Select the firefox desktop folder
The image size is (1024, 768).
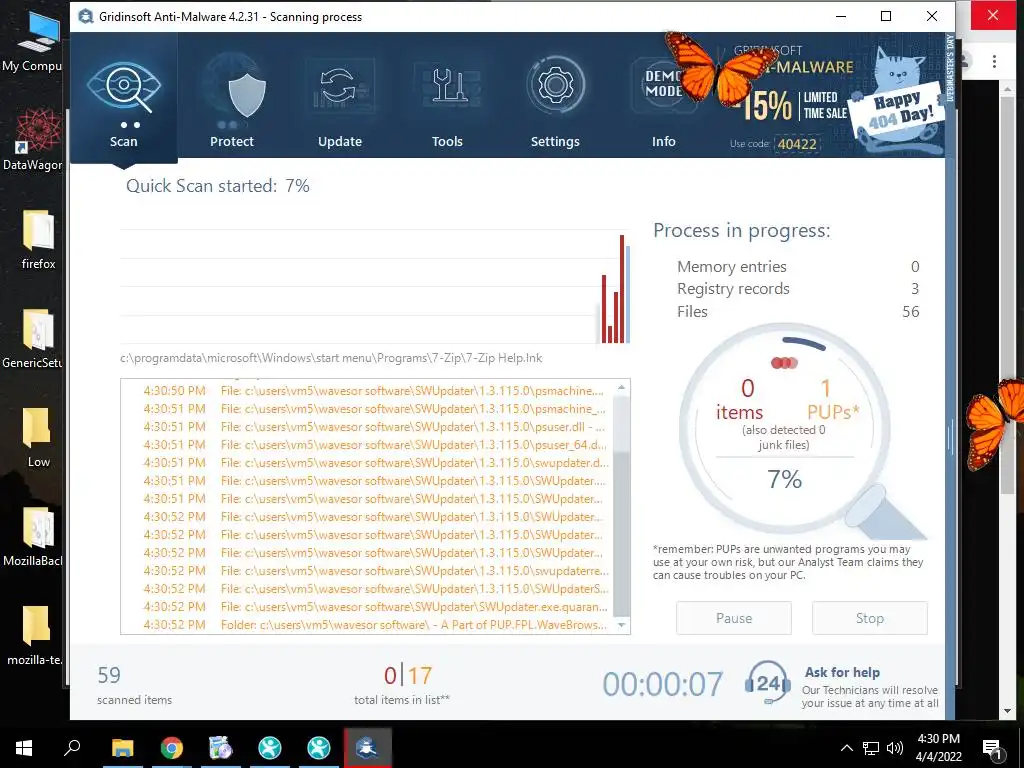tap(38, 239)
